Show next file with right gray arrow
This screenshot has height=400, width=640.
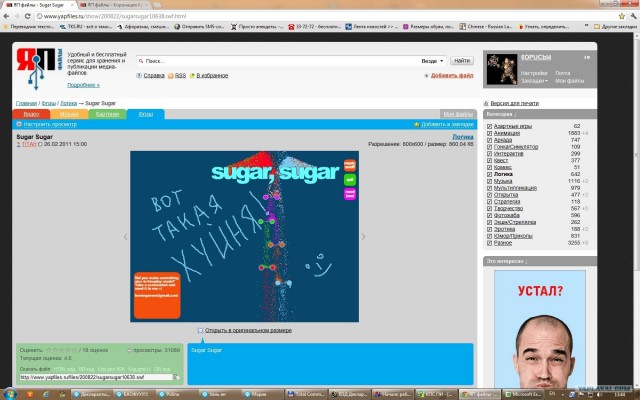(x=363, y=237)
